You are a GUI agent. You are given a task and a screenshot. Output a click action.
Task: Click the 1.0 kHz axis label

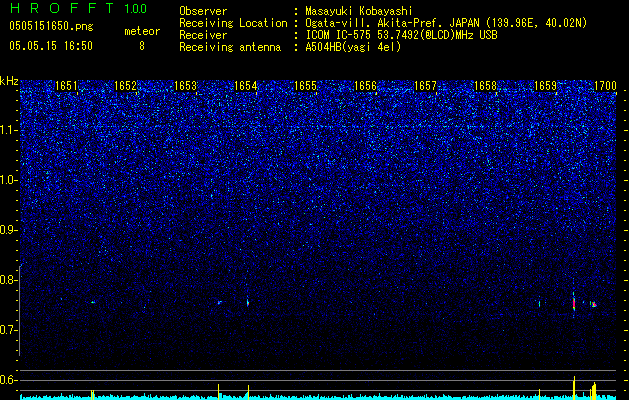coord(9,180)
